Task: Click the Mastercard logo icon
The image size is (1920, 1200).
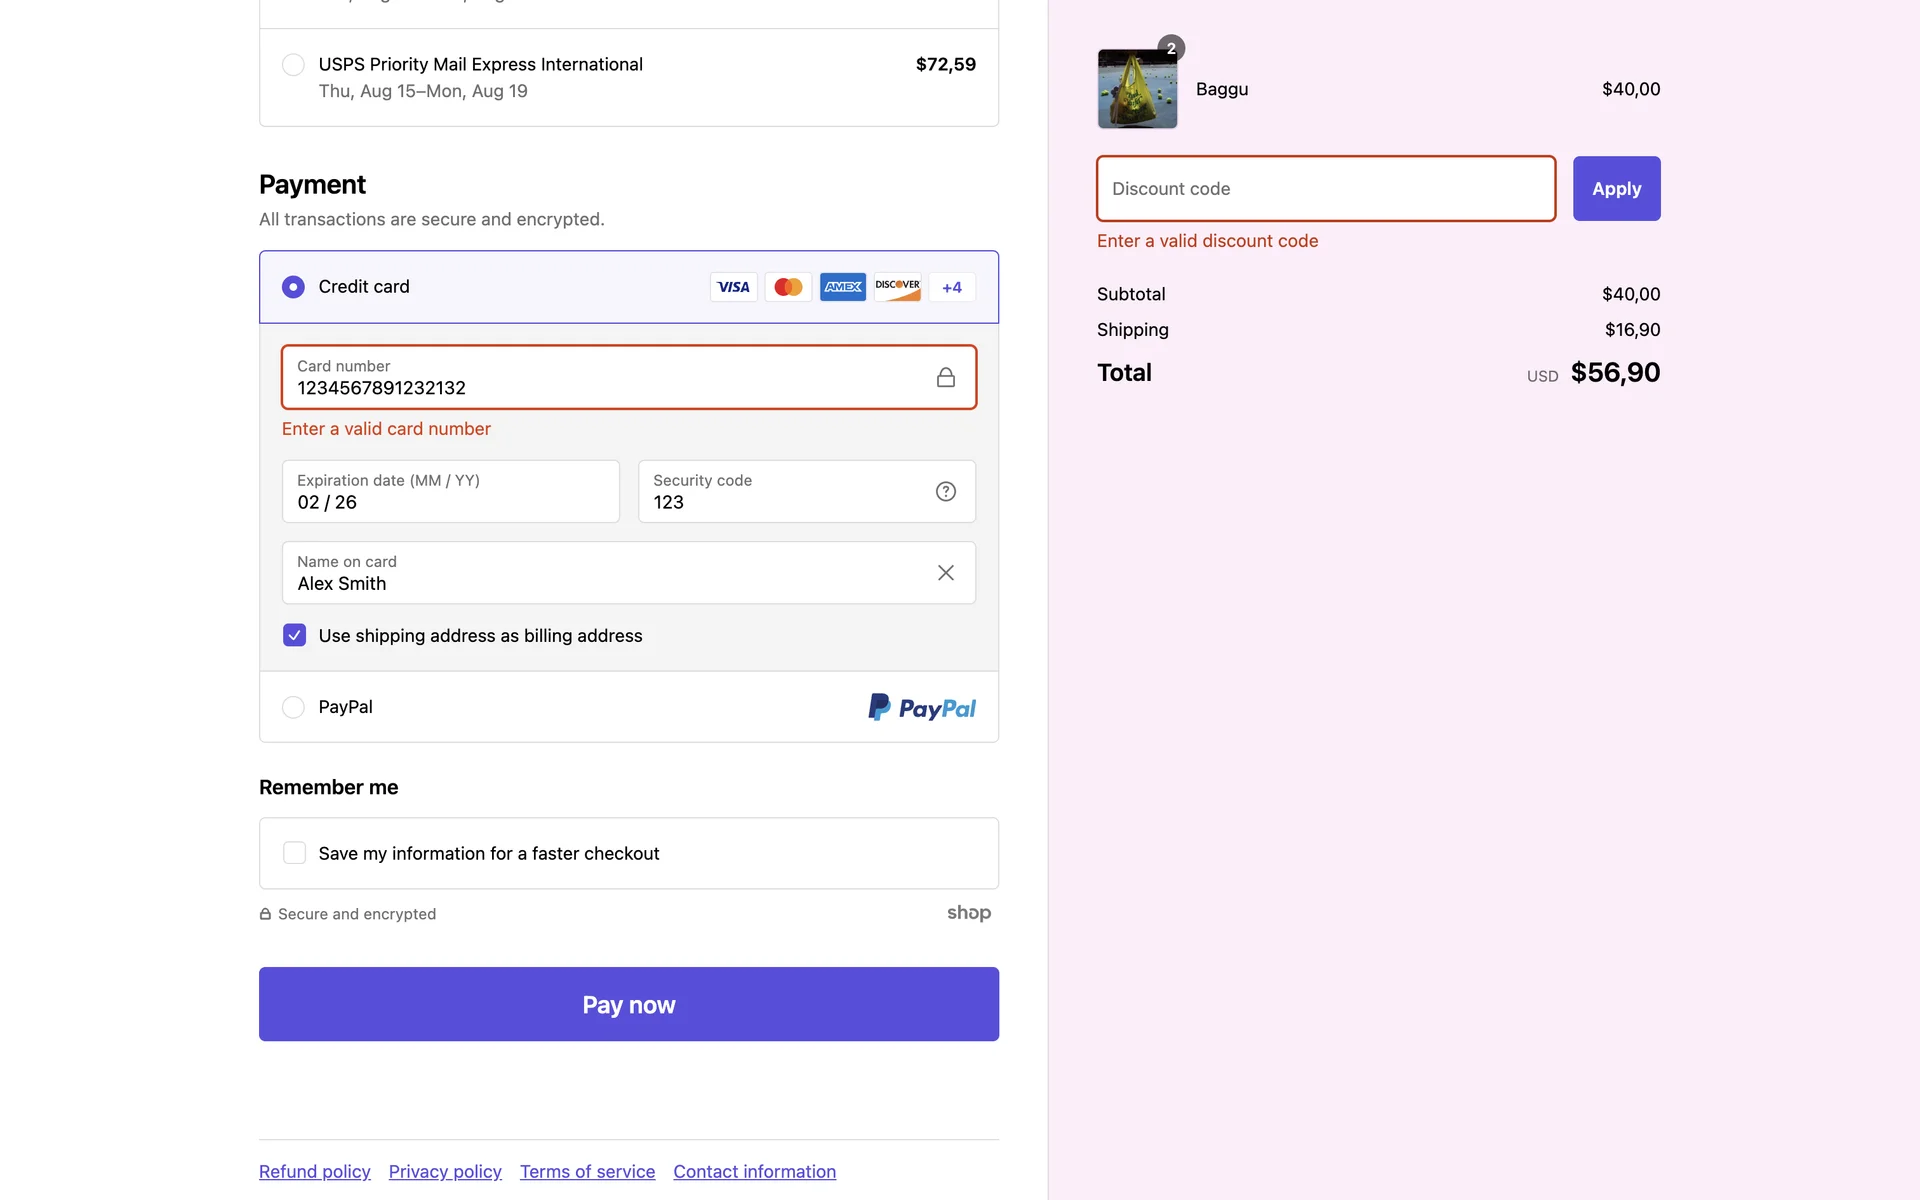Action: coord(788,287)
